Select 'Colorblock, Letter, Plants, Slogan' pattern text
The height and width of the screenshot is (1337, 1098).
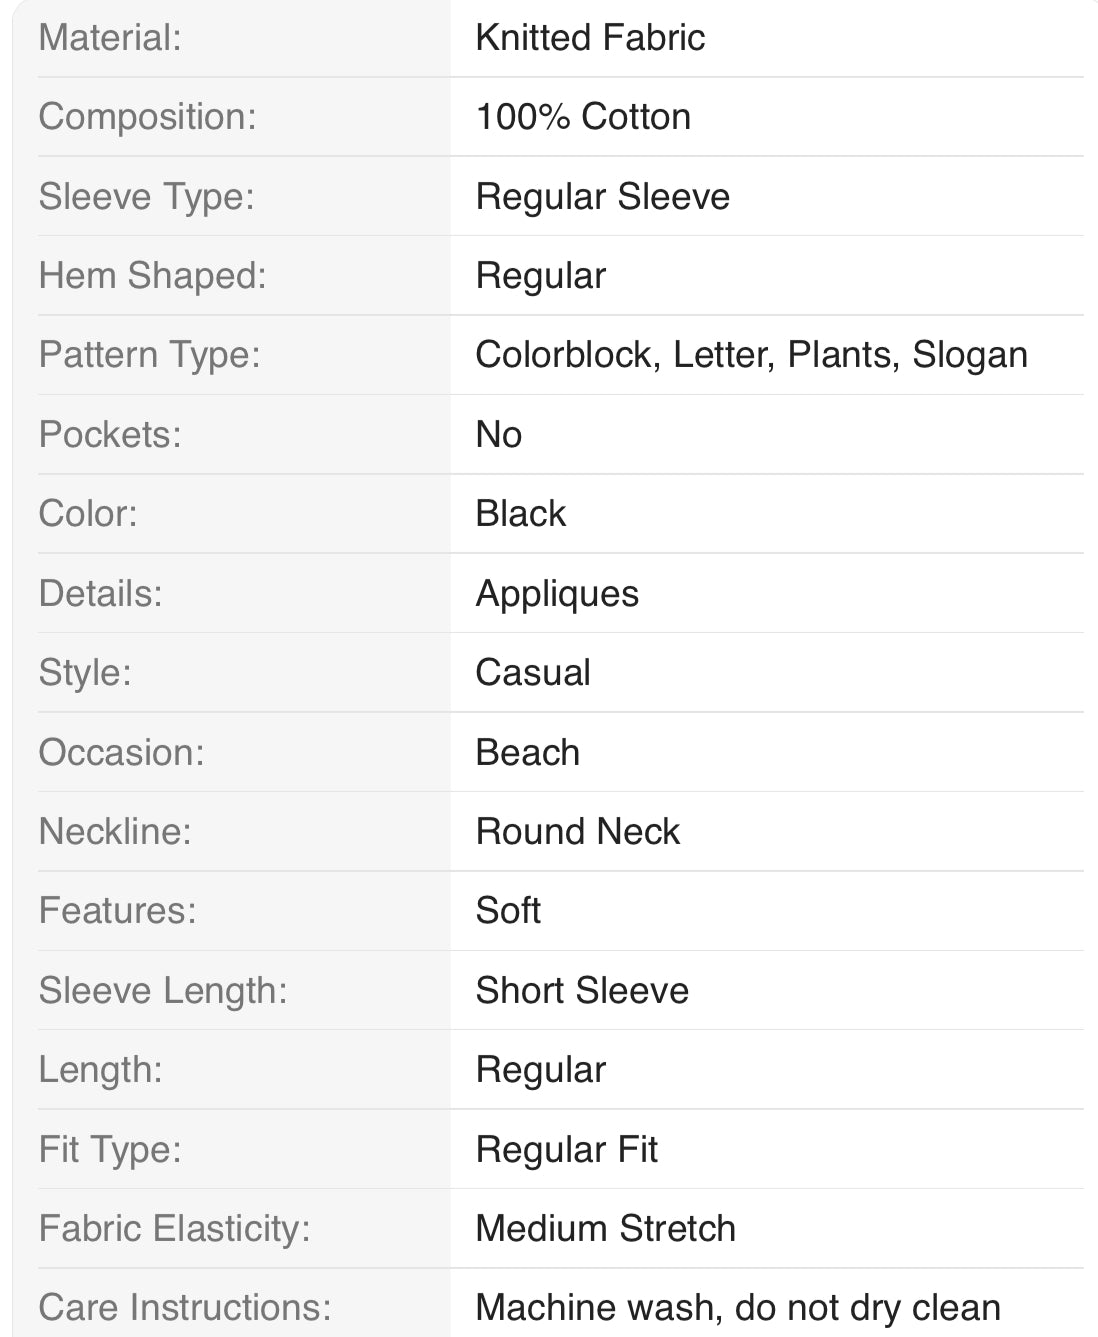tap(751, 355)
